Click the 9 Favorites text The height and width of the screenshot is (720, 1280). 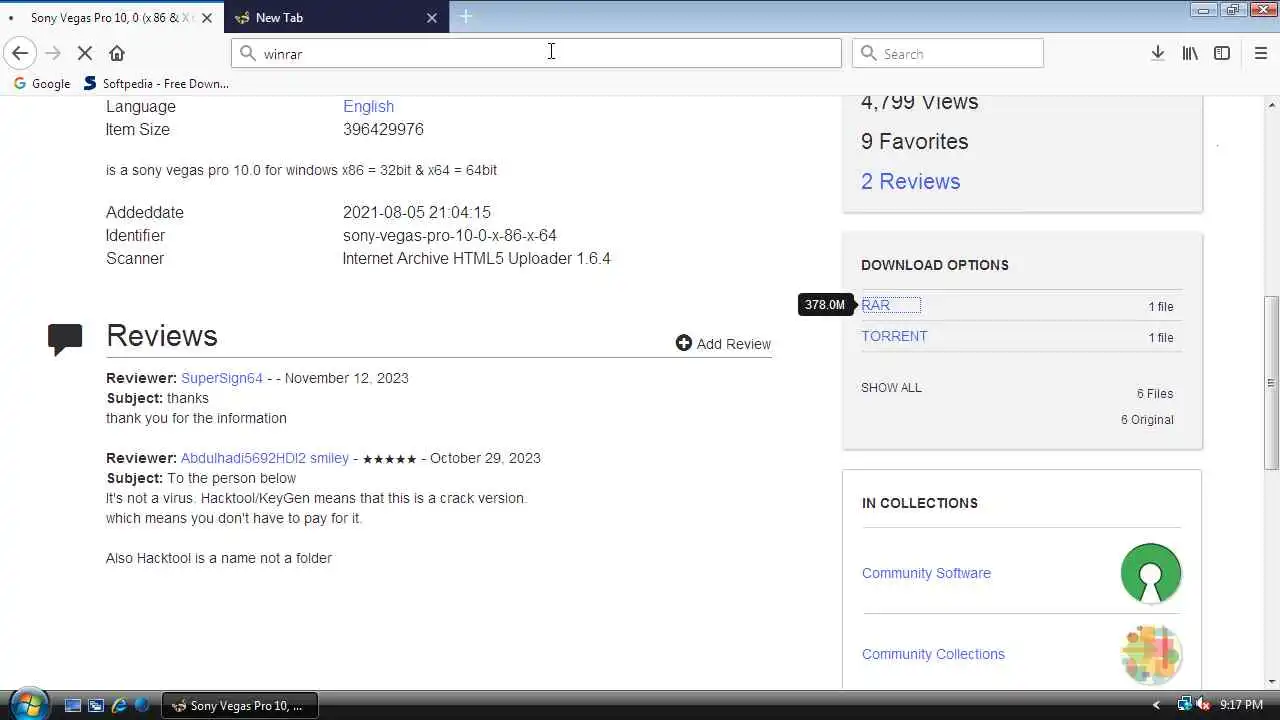[x=915, y=141]
